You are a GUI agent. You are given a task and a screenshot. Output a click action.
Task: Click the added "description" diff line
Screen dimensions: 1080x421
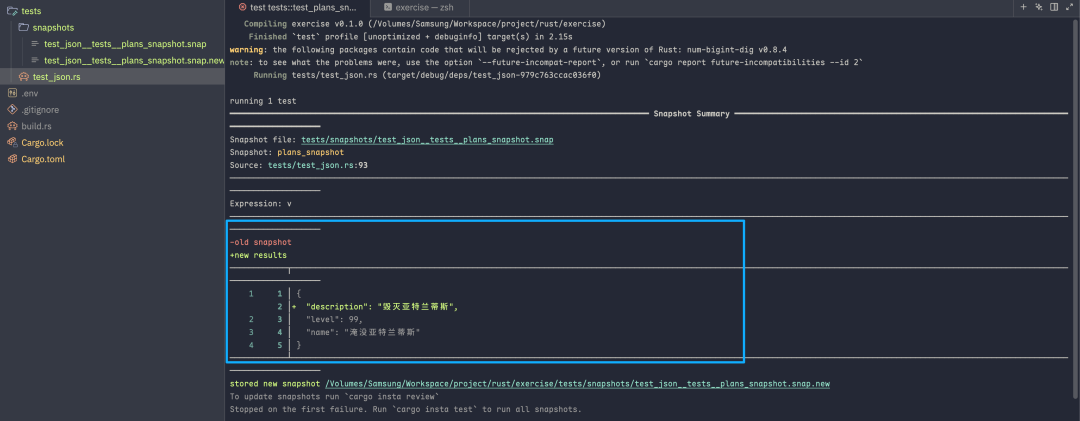(x=382, y=307)
